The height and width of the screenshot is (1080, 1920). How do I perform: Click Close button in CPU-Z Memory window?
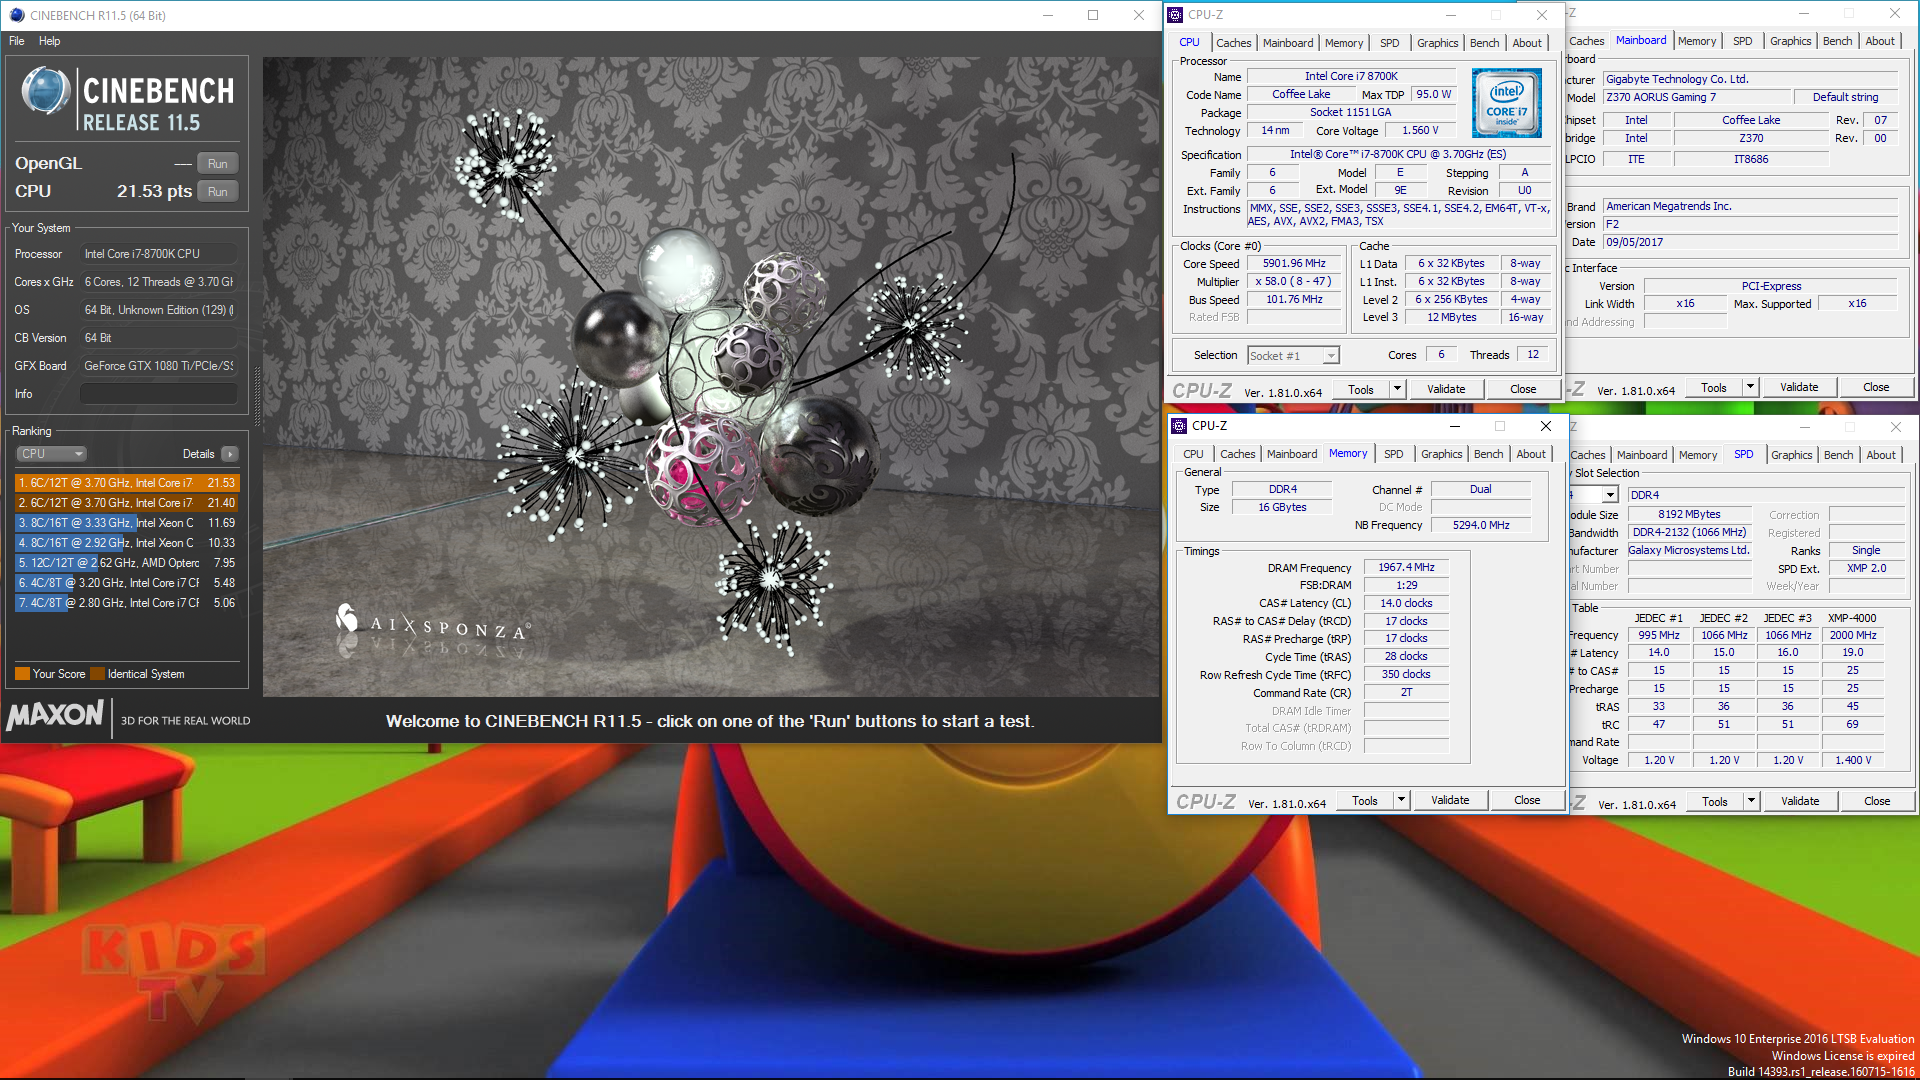coord(1527,801)
